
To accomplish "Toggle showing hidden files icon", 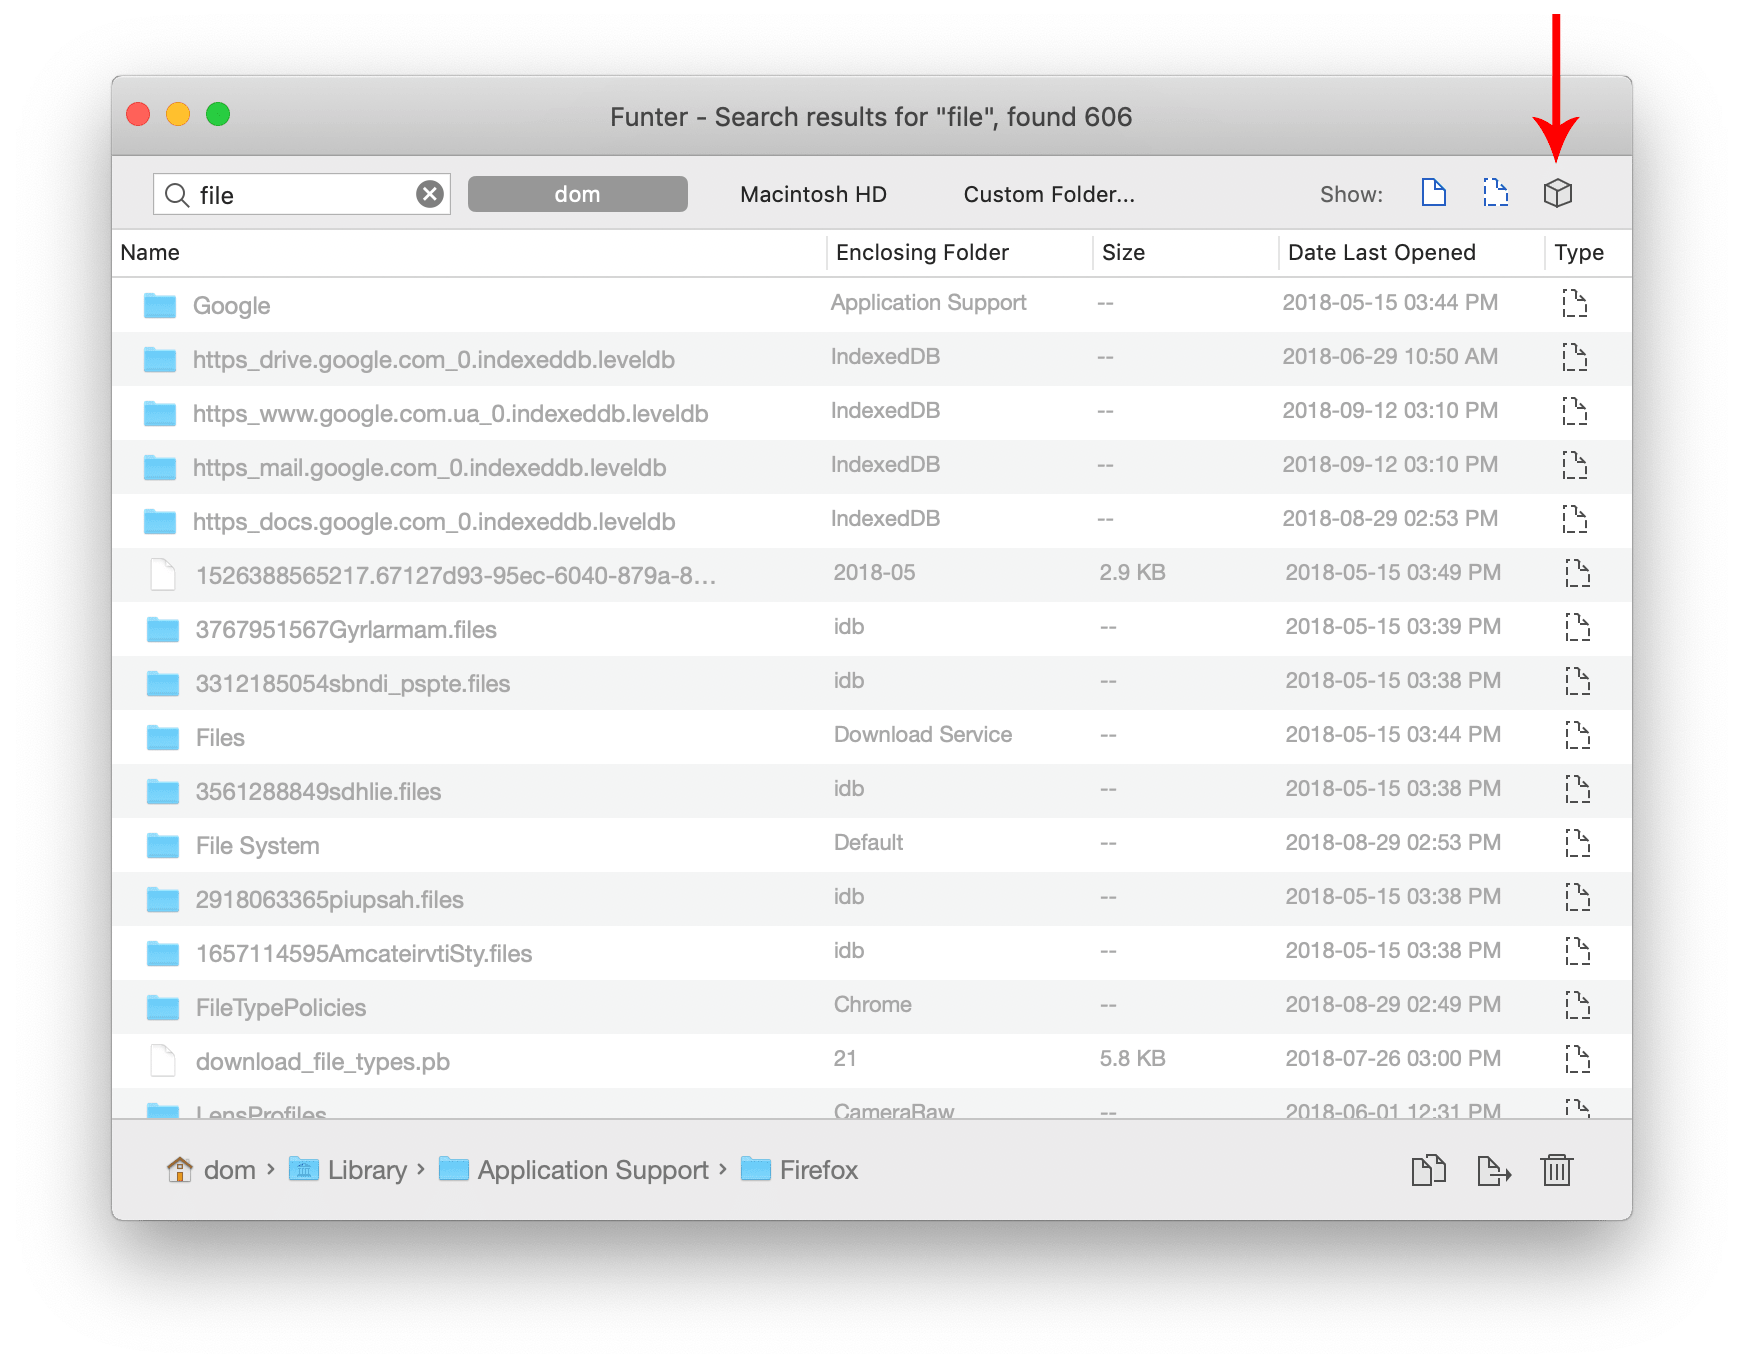I will (1495, 192).
